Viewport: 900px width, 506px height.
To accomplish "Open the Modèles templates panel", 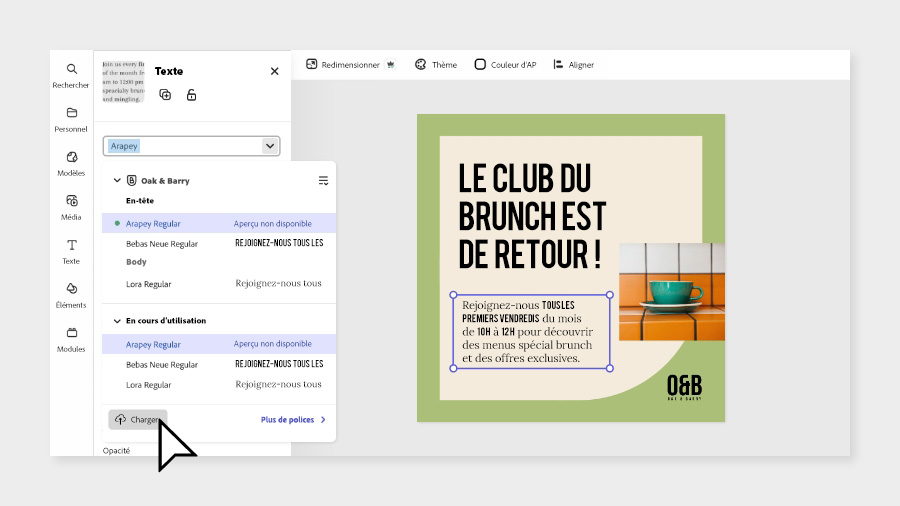I will 71,164.
